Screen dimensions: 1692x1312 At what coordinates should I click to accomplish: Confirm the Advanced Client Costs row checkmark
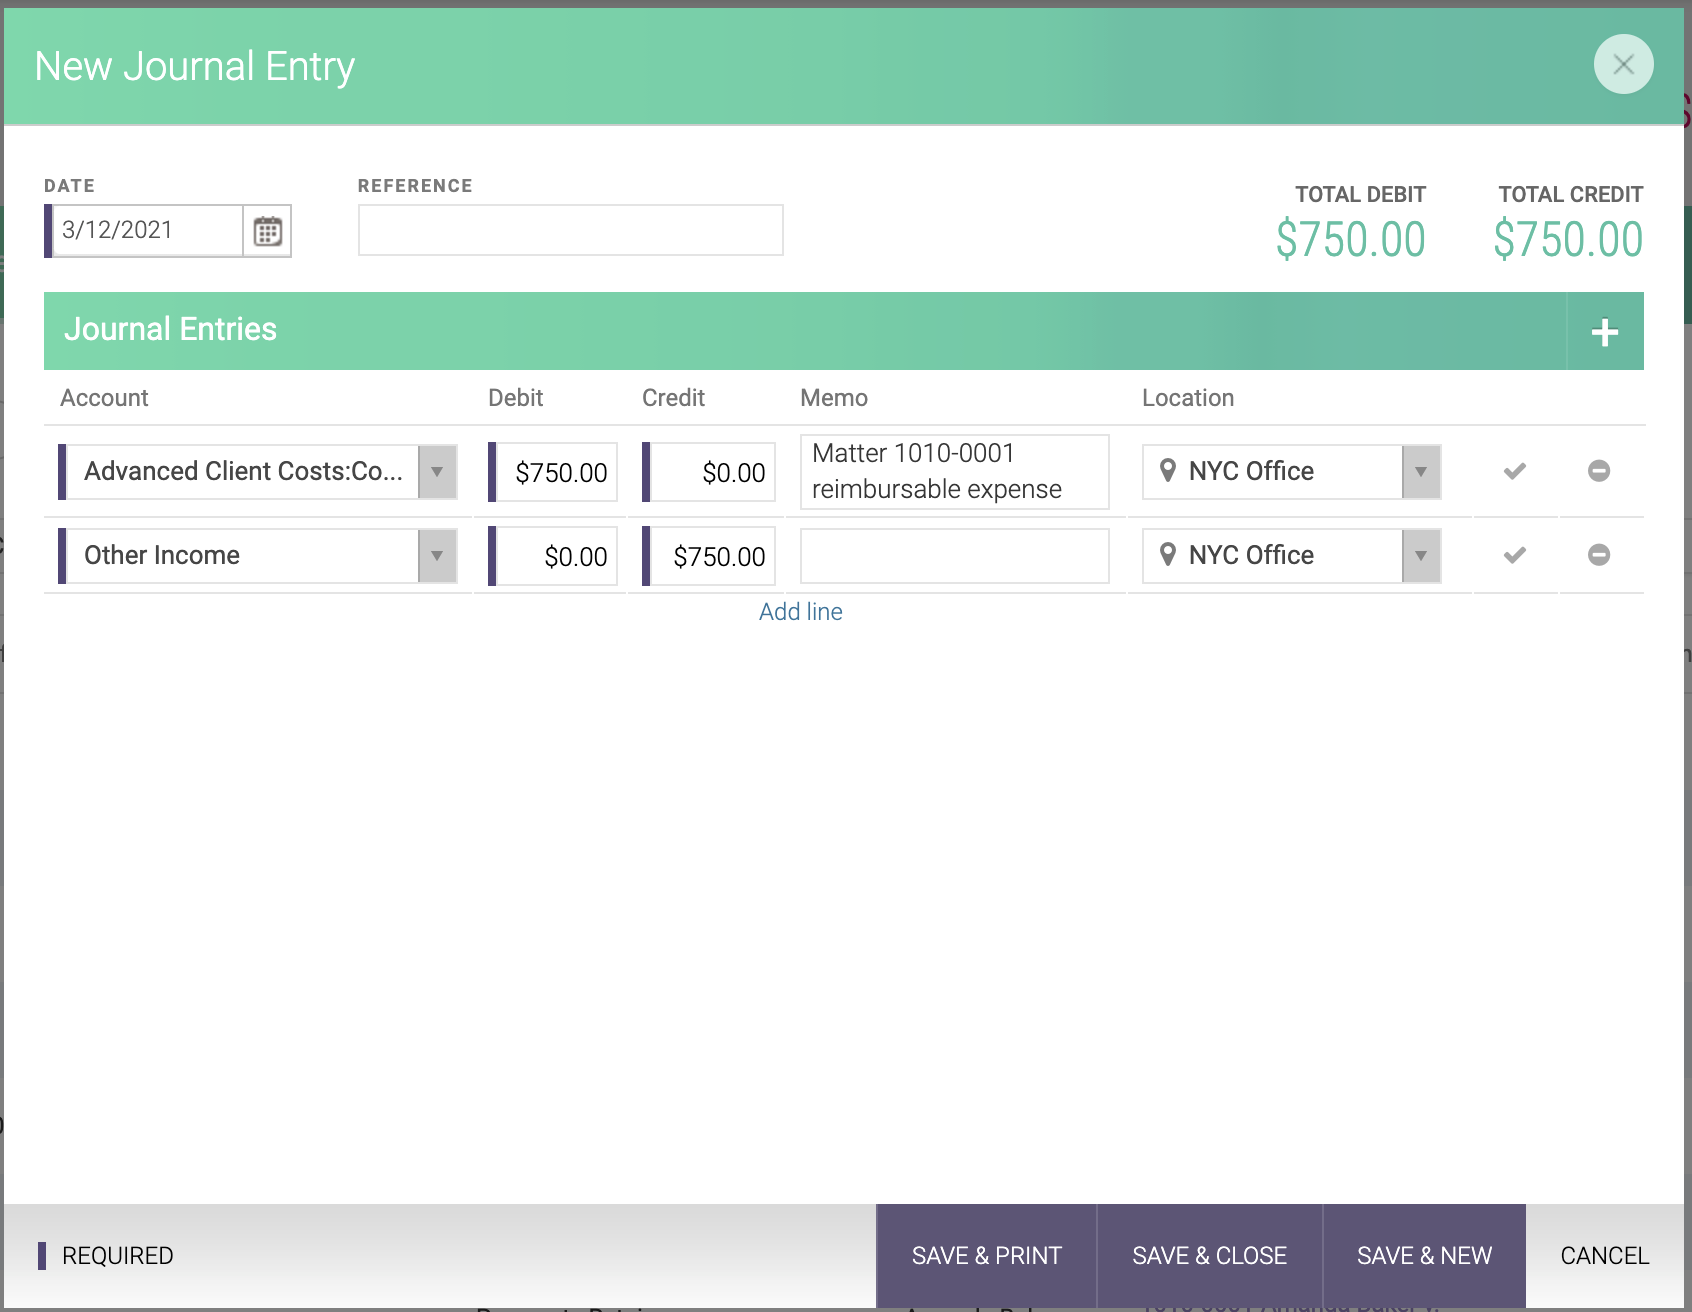coord(1515,471)
